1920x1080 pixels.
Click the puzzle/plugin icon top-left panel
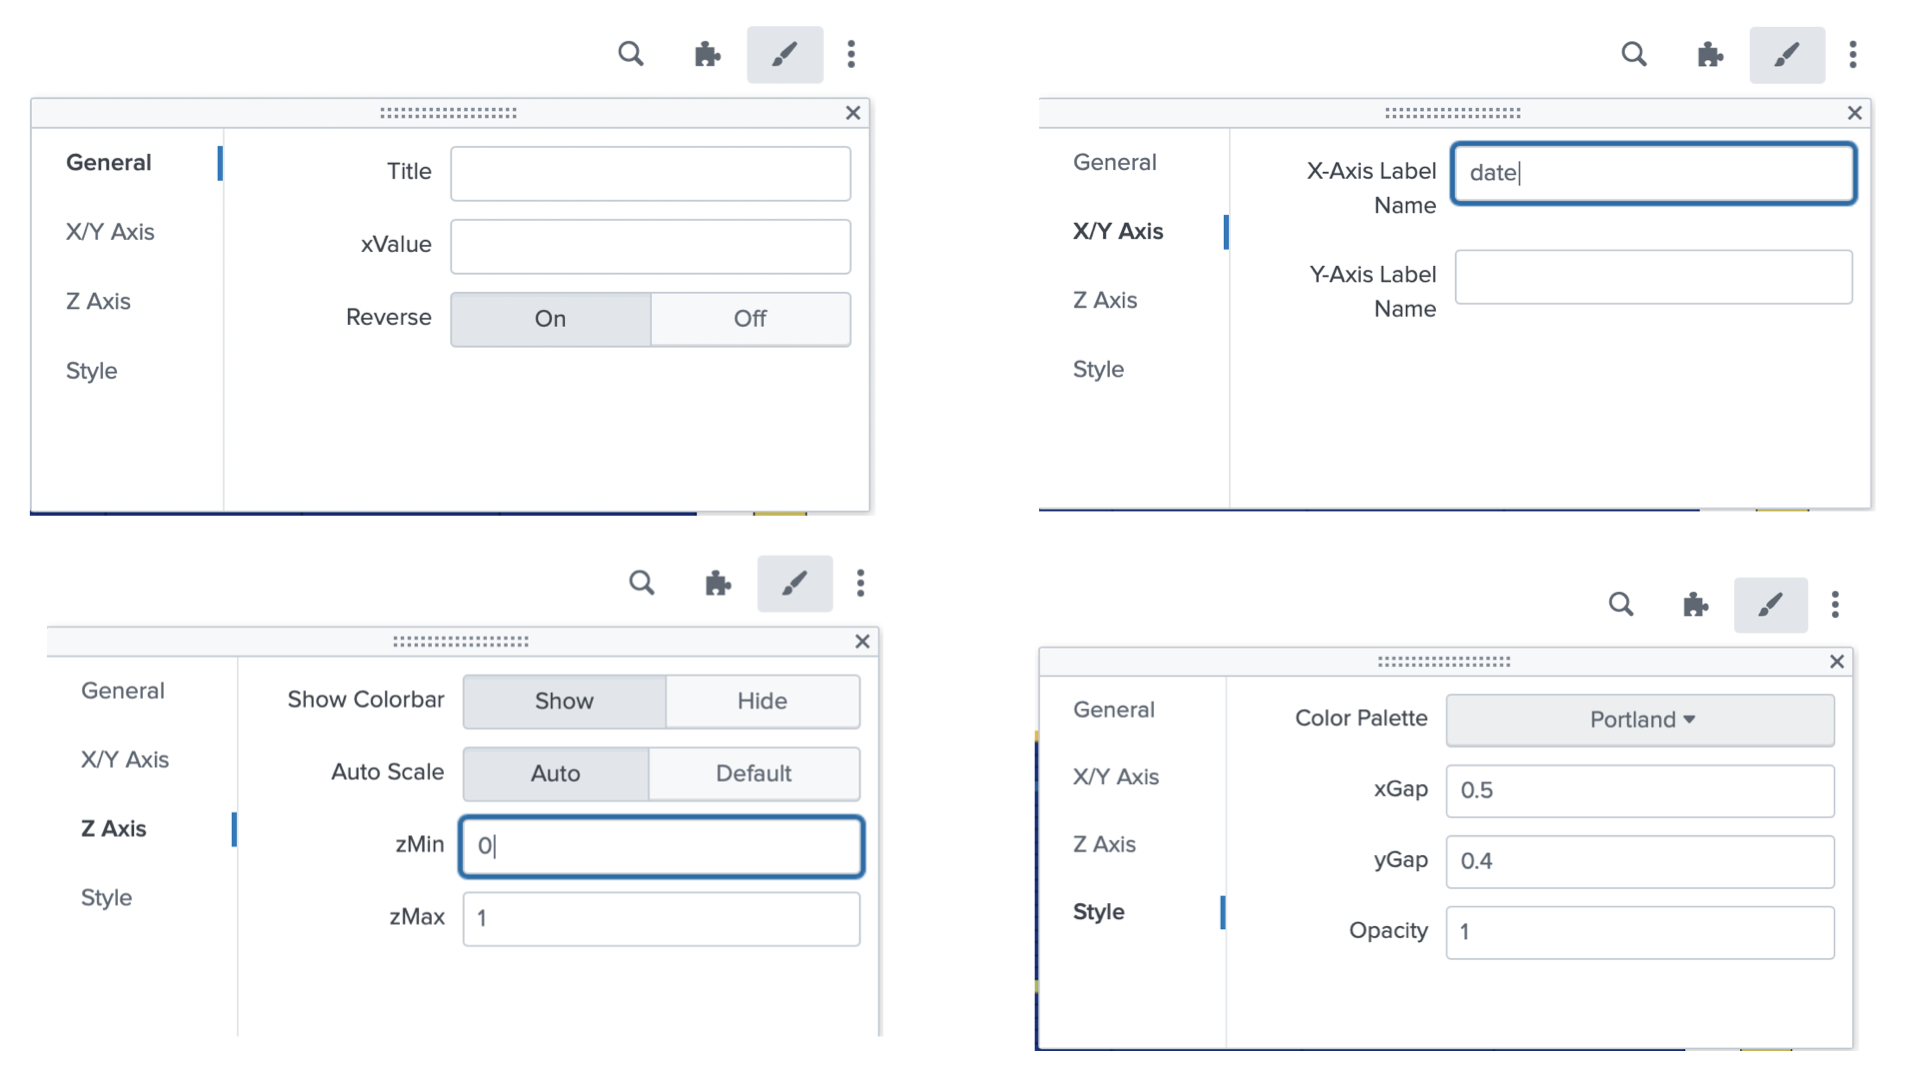[x=708, y=54]
